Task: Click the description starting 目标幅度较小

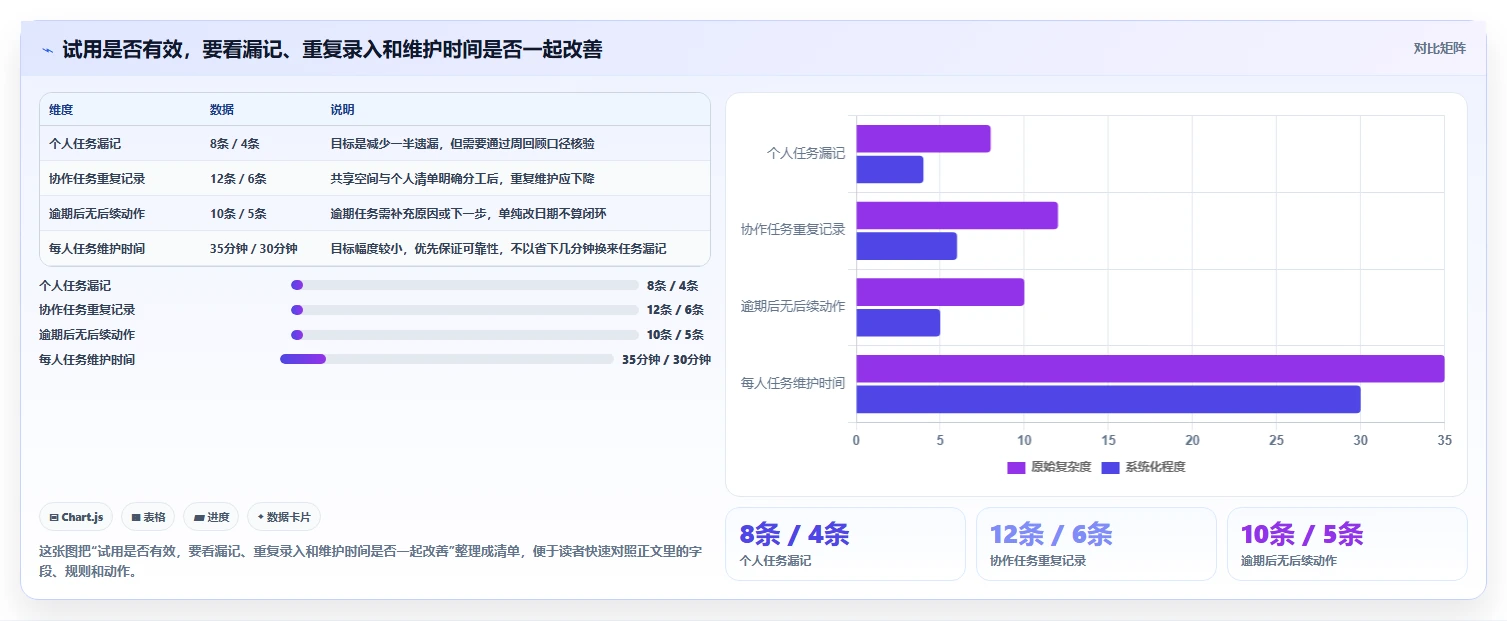Action: (x=499, y=249)
